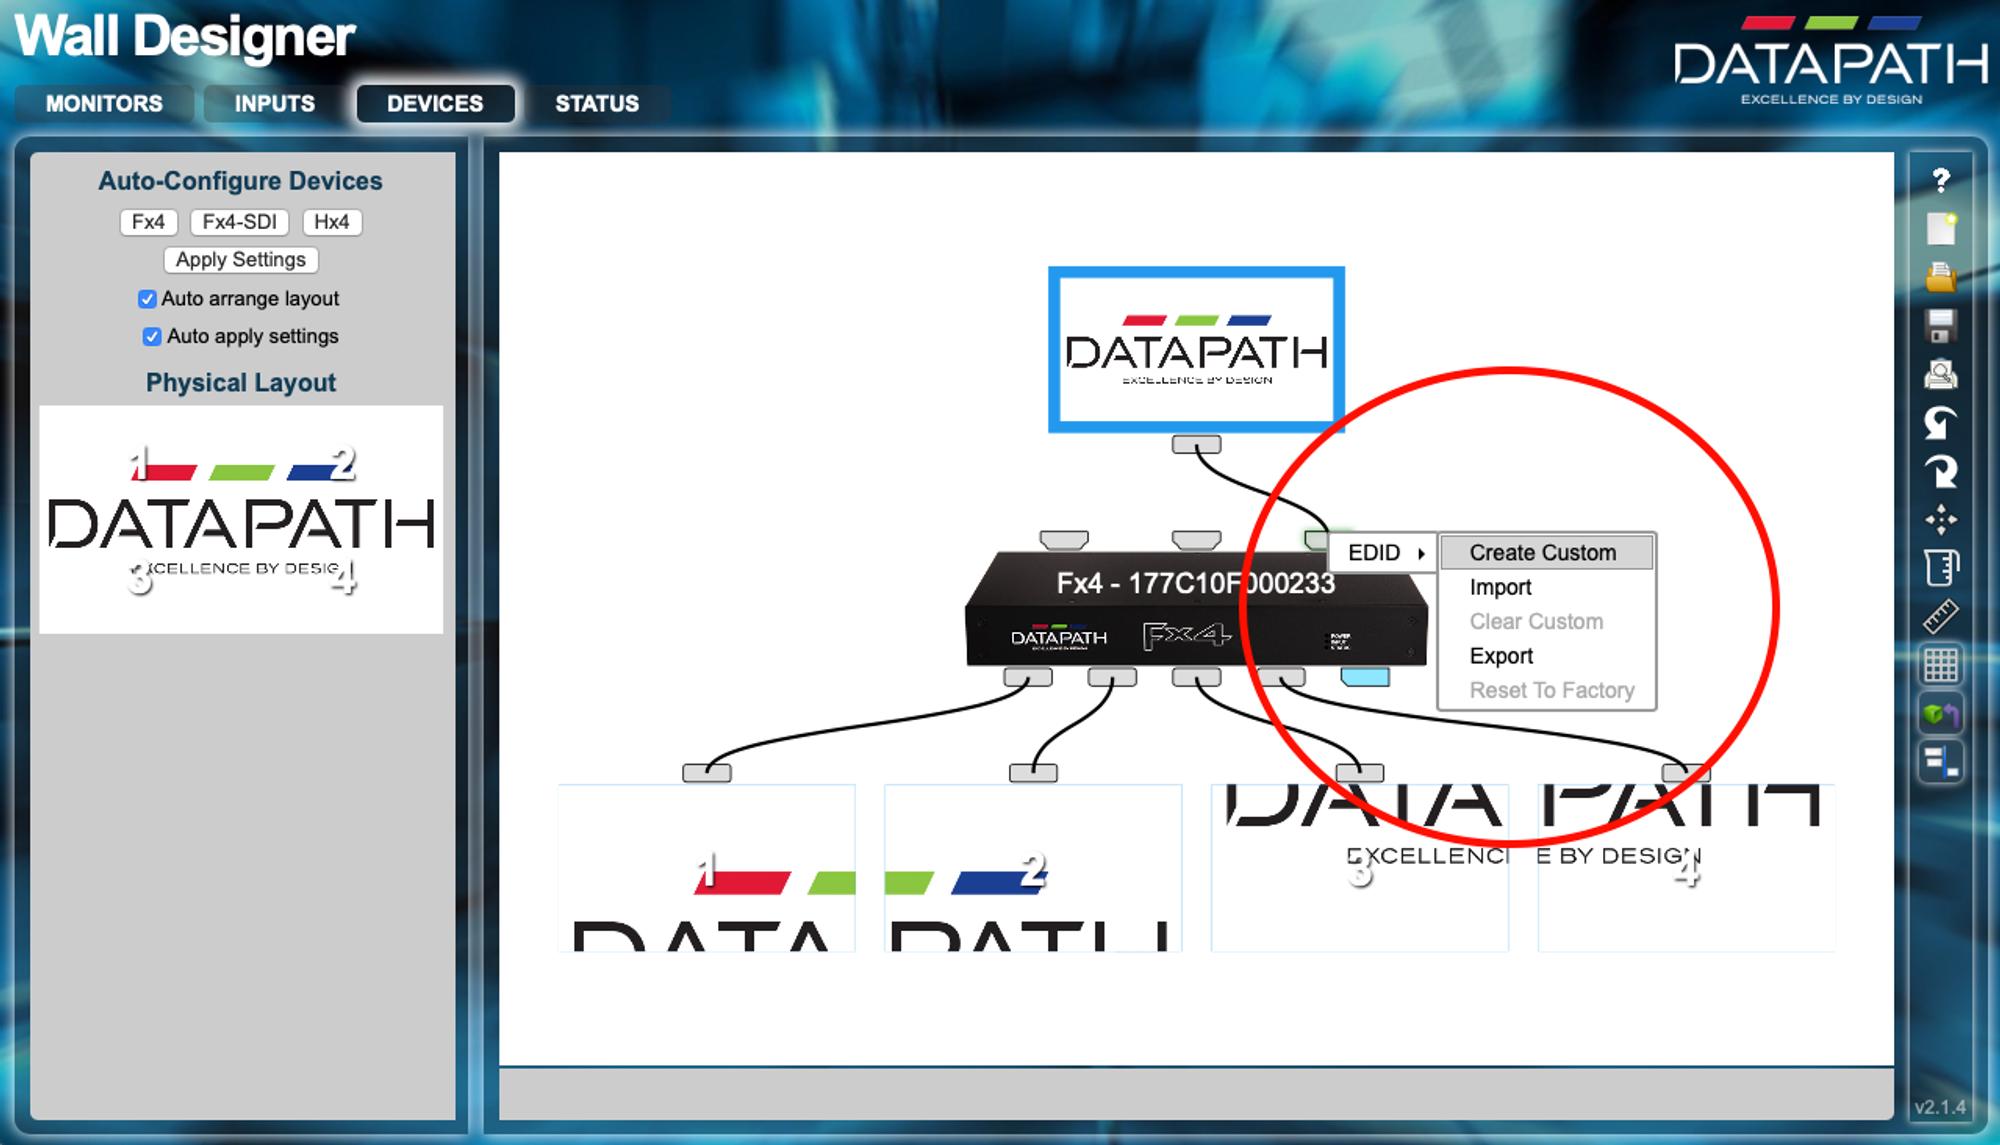Toggle the grid icon in sidebar
This screenshot has height=1145, width=2000.
[1940, 665]
